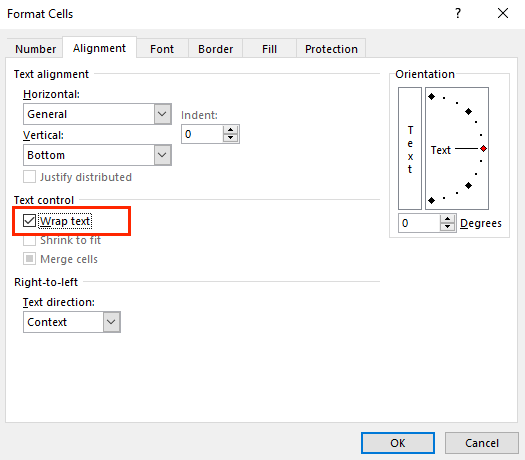
Task: Click the Degrees input field
Action: coord(420,223)
